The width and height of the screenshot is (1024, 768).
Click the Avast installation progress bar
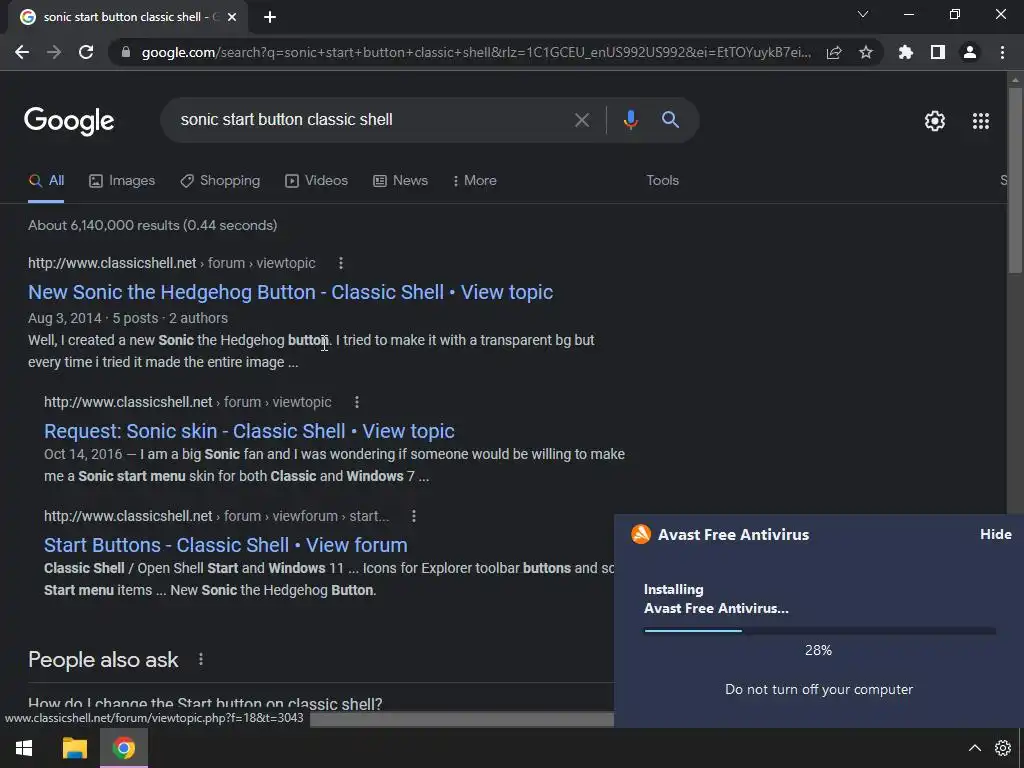point(820,631)
